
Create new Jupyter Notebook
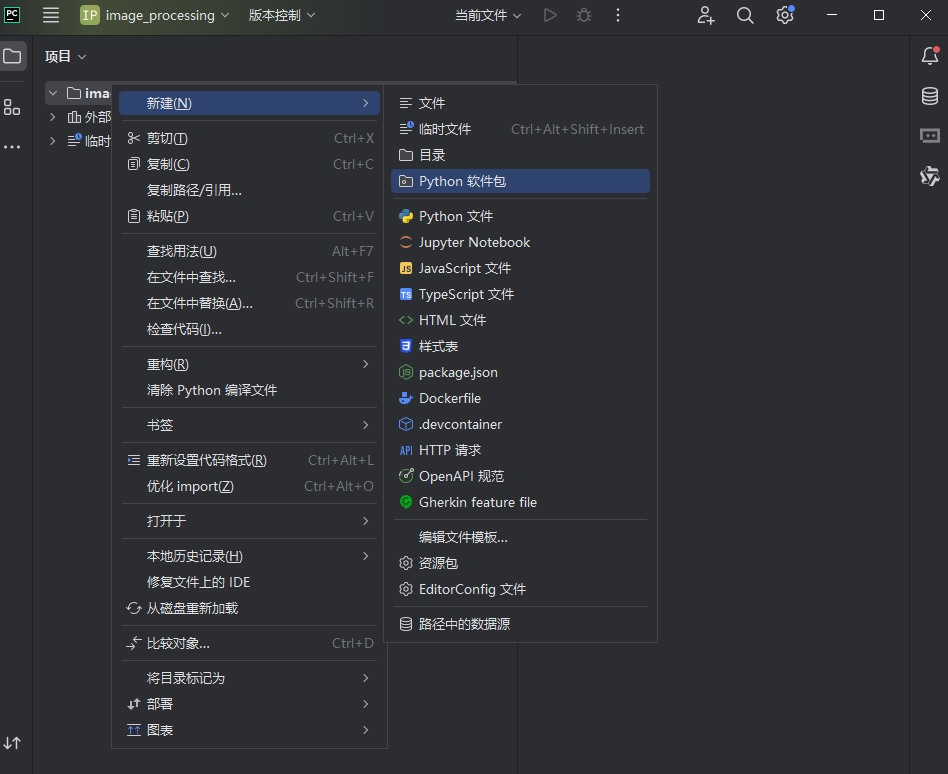[521, 242]
